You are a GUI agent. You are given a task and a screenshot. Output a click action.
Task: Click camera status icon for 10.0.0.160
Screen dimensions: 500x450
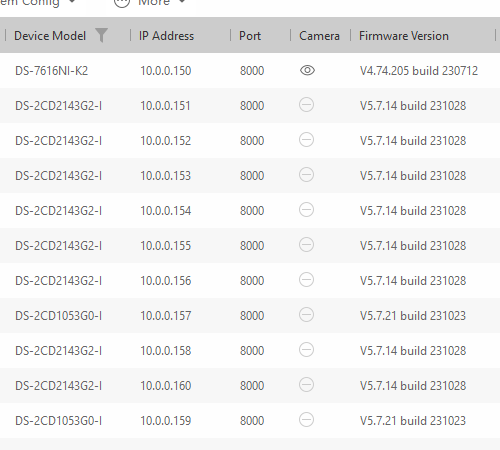[x=306, y=385]
